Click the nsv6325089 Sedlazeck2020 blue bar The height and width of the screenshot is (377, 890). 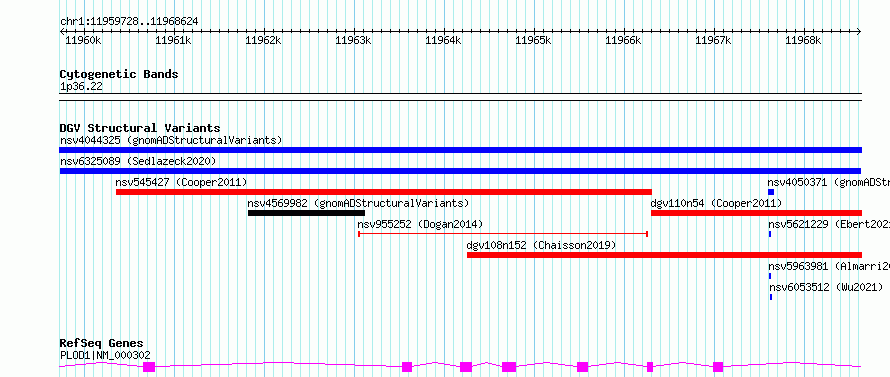point(460,171)
